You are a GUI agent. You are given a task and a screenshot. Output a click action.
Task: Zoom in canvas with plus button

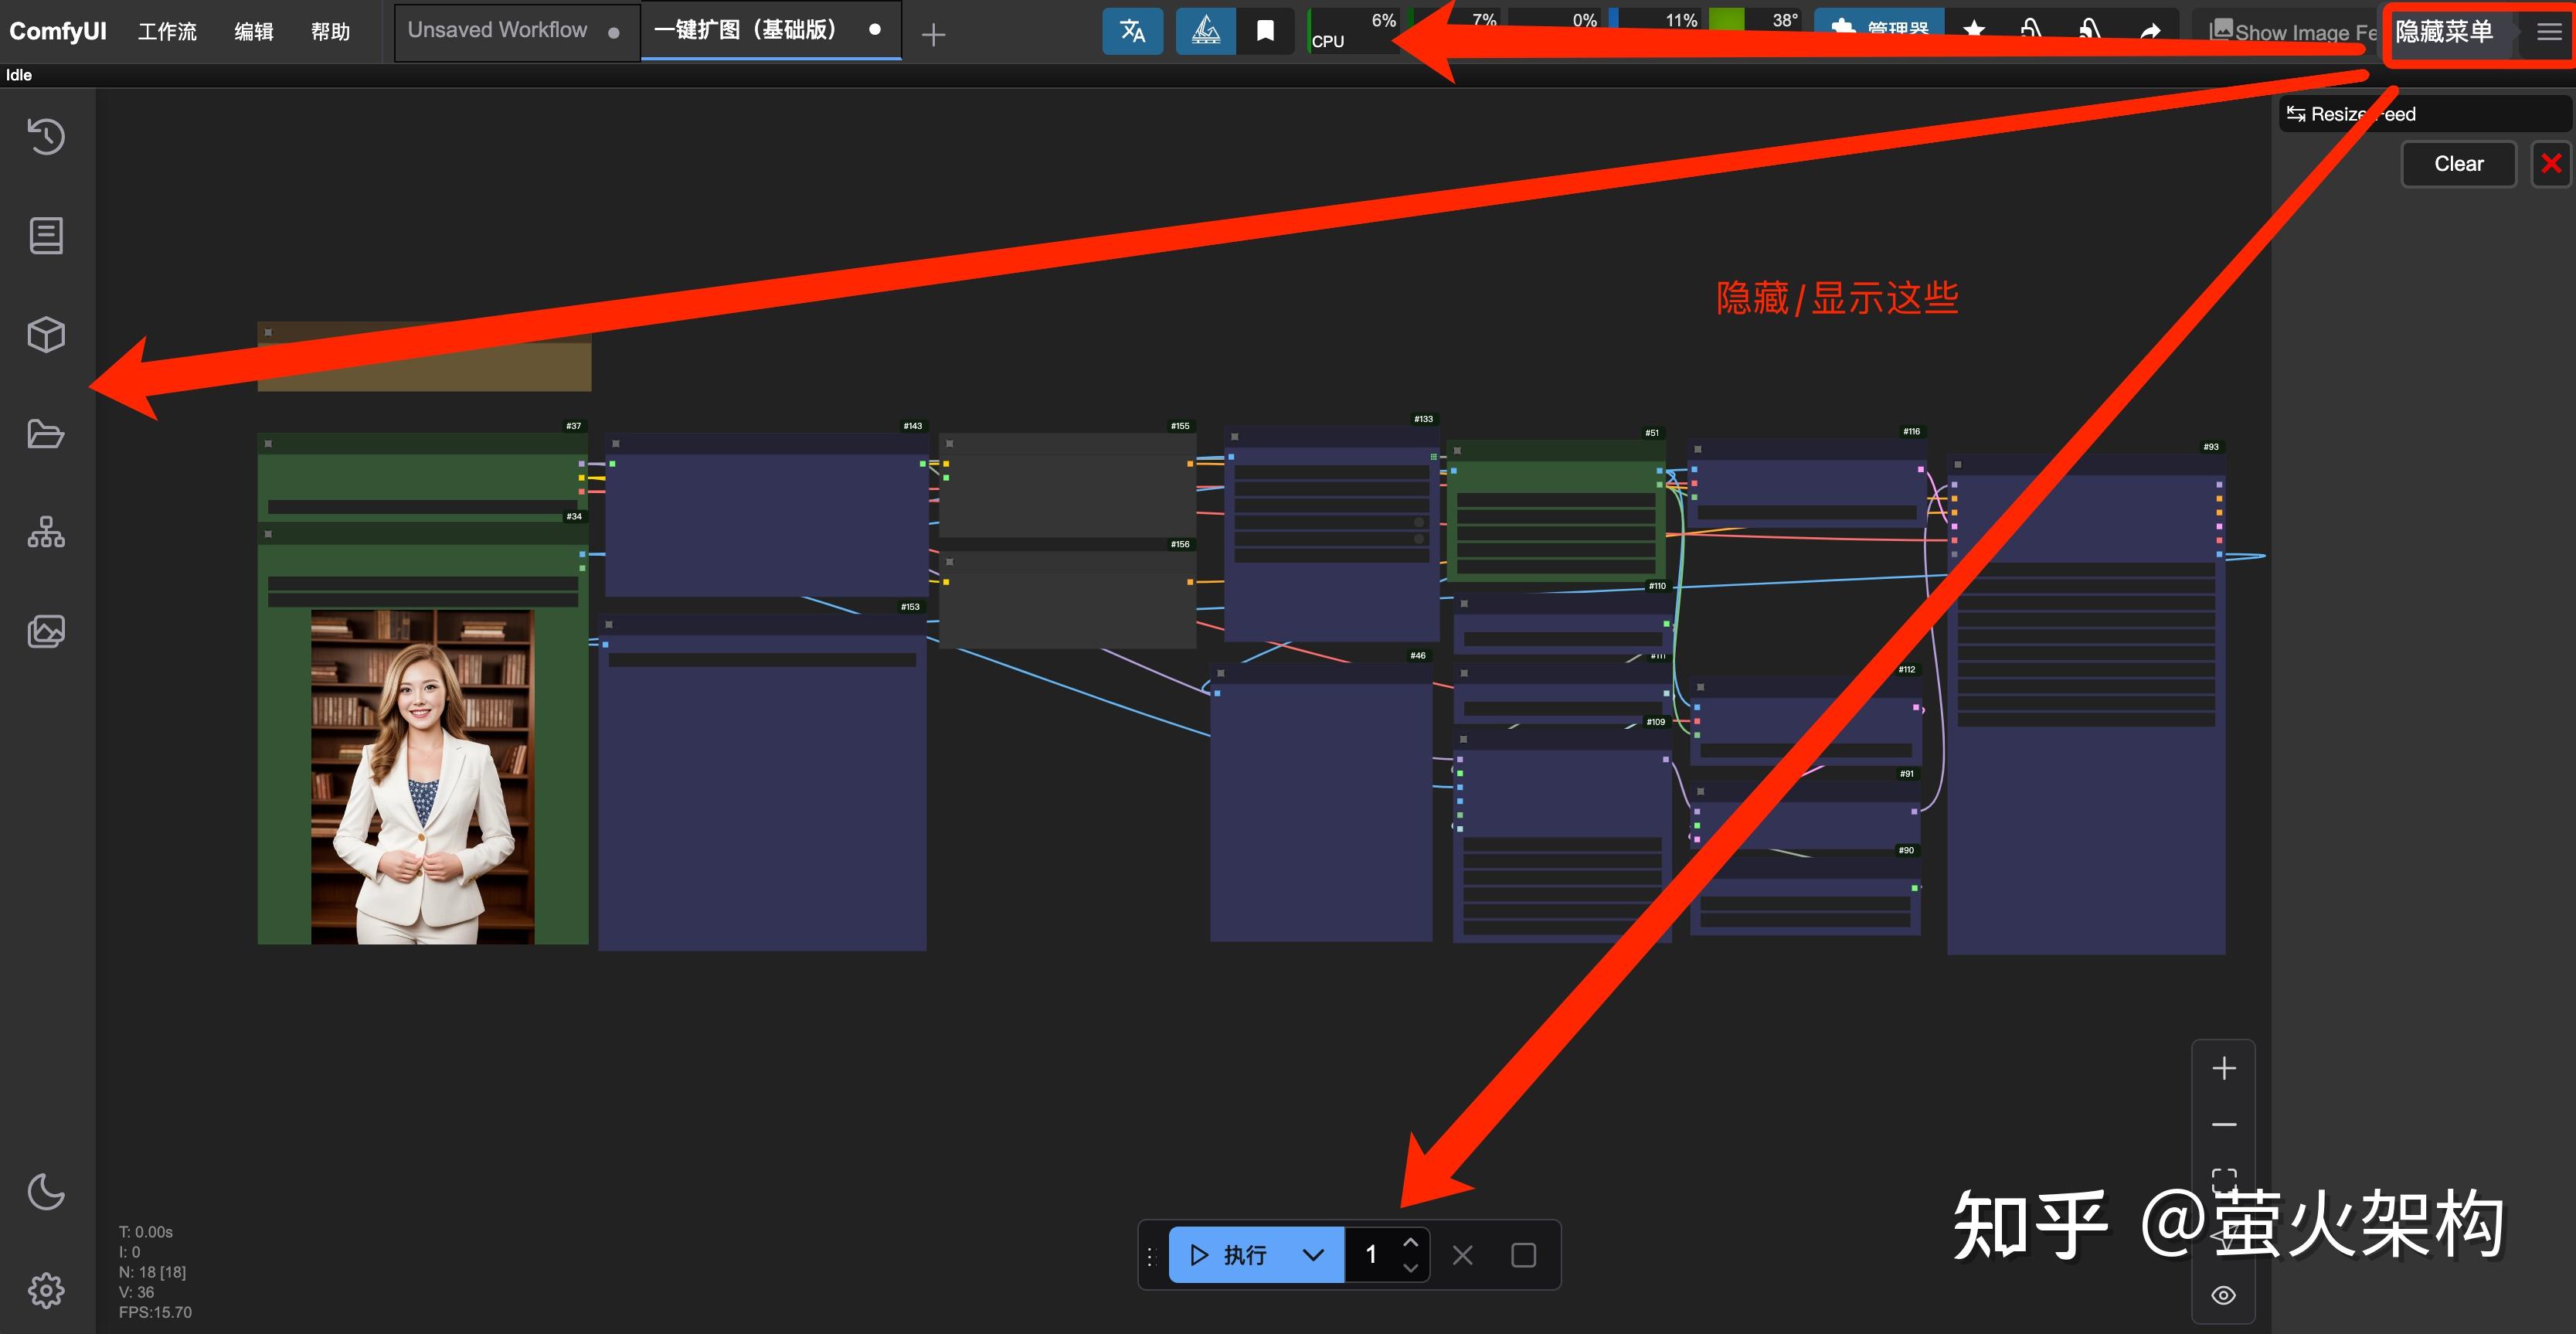[x=2223, y=1069]
